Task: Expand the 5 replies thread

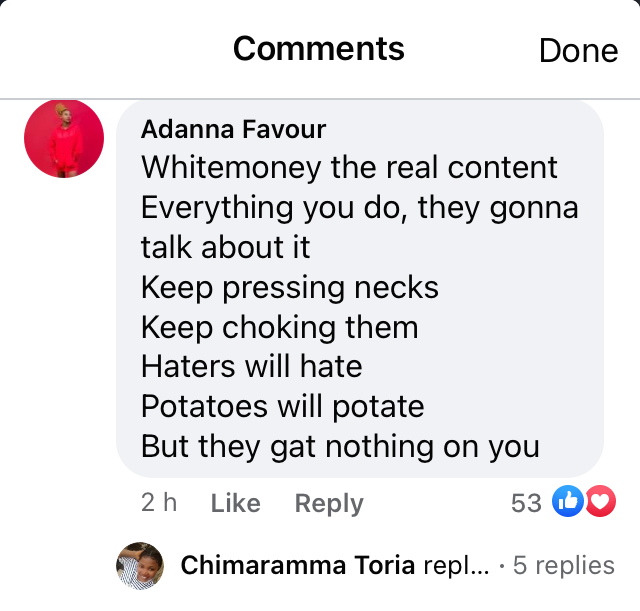Action: coord(563,566)
